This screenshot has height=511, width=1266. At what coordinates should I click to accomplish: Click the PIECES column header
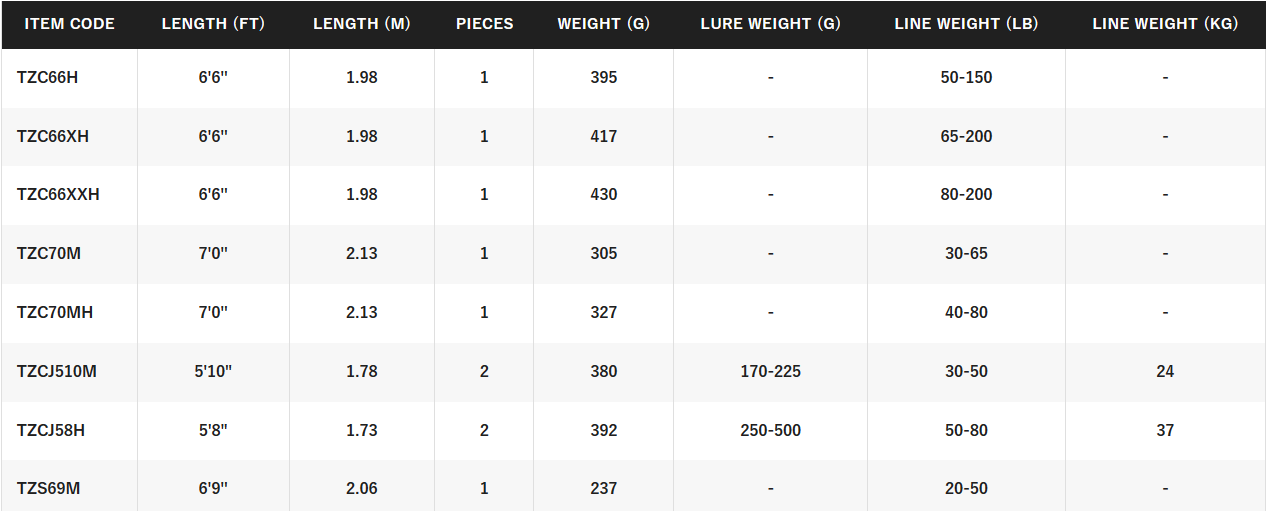coord(484,24)
